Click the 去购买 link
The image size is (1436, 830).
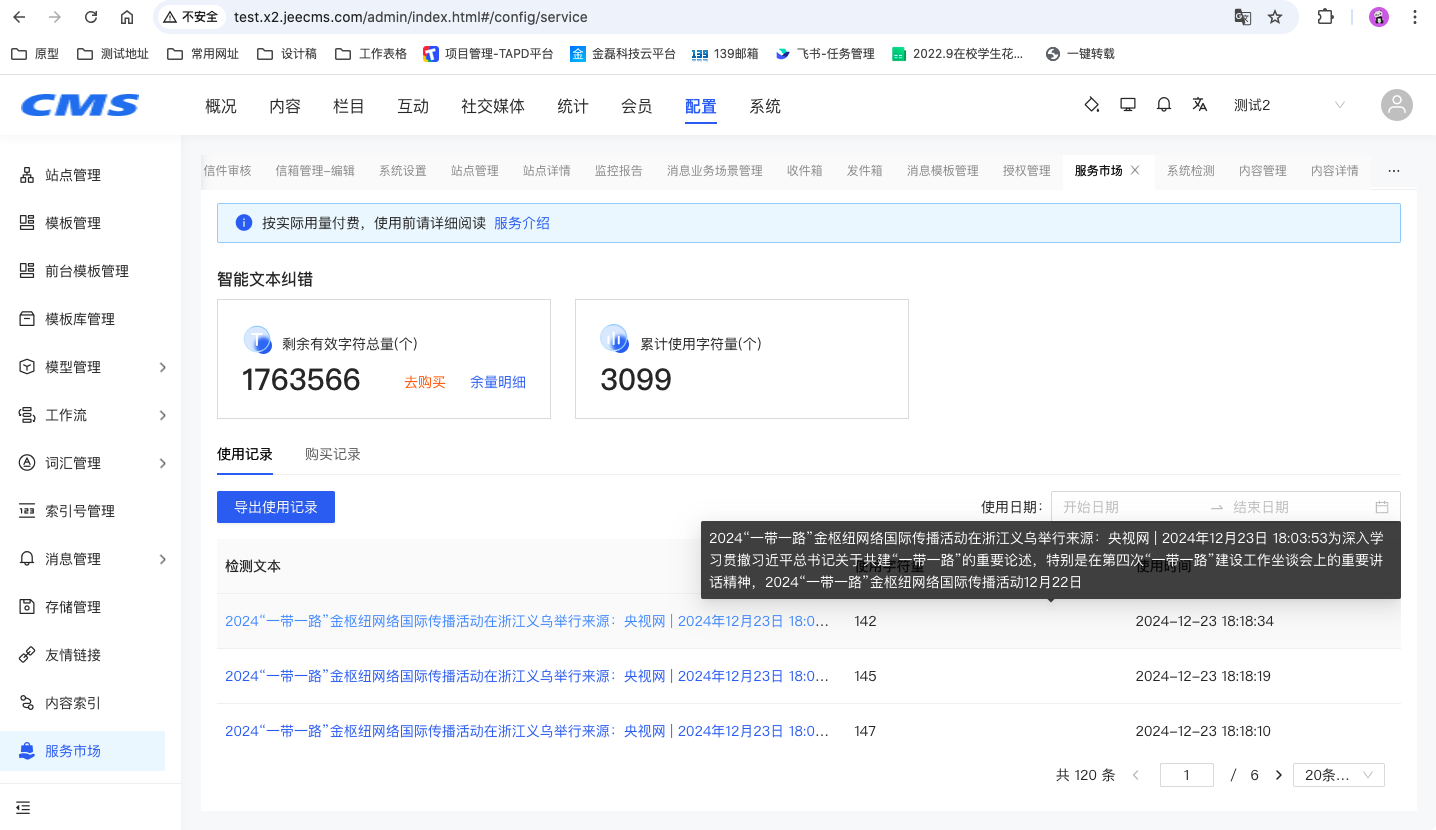tap(424, 382)
